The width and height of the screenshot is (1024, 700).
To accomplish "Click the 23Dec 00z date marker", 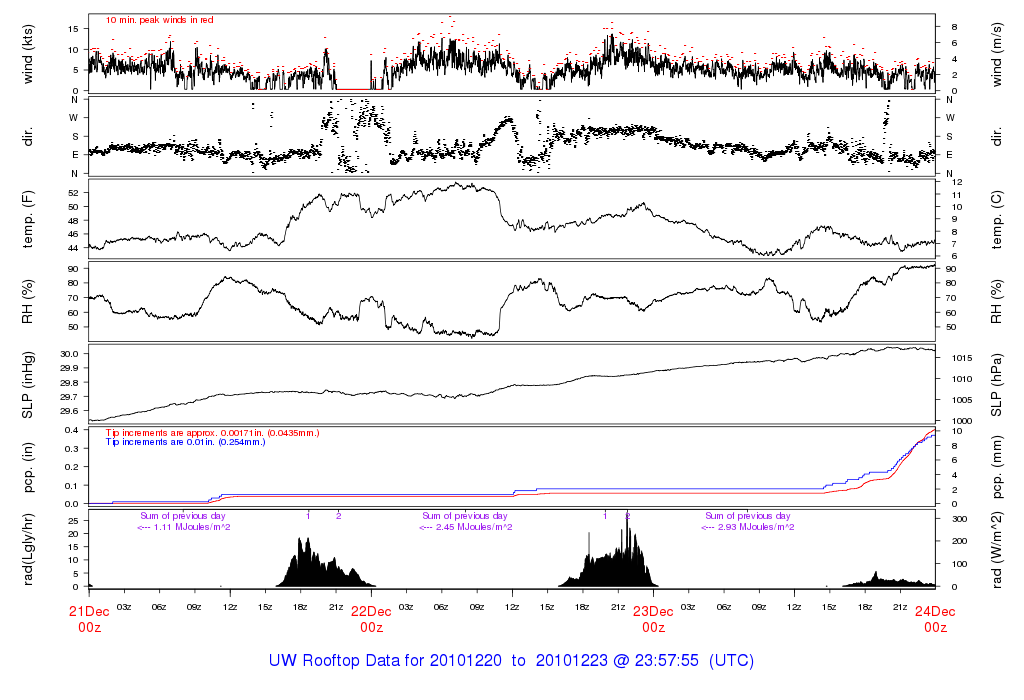I will point(653,619).
